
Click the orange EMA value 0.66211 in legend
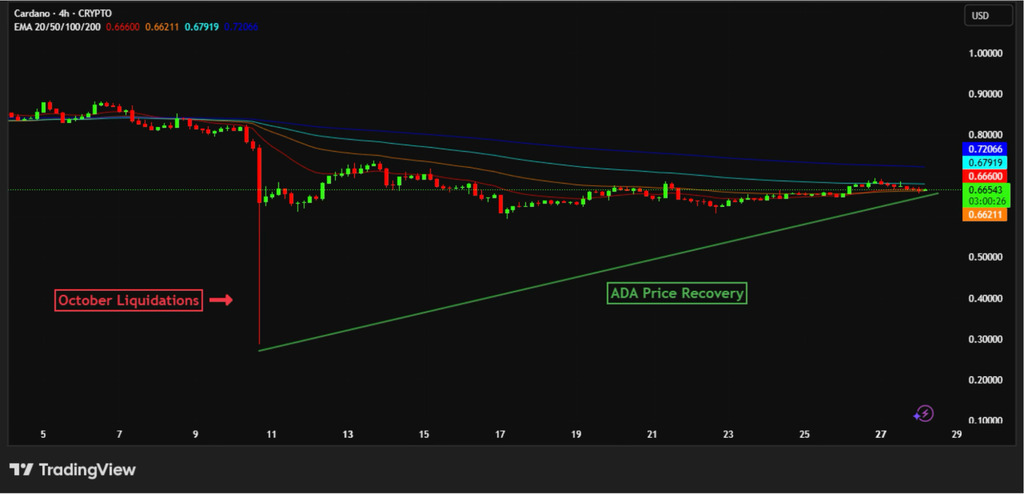pos(160,27)
